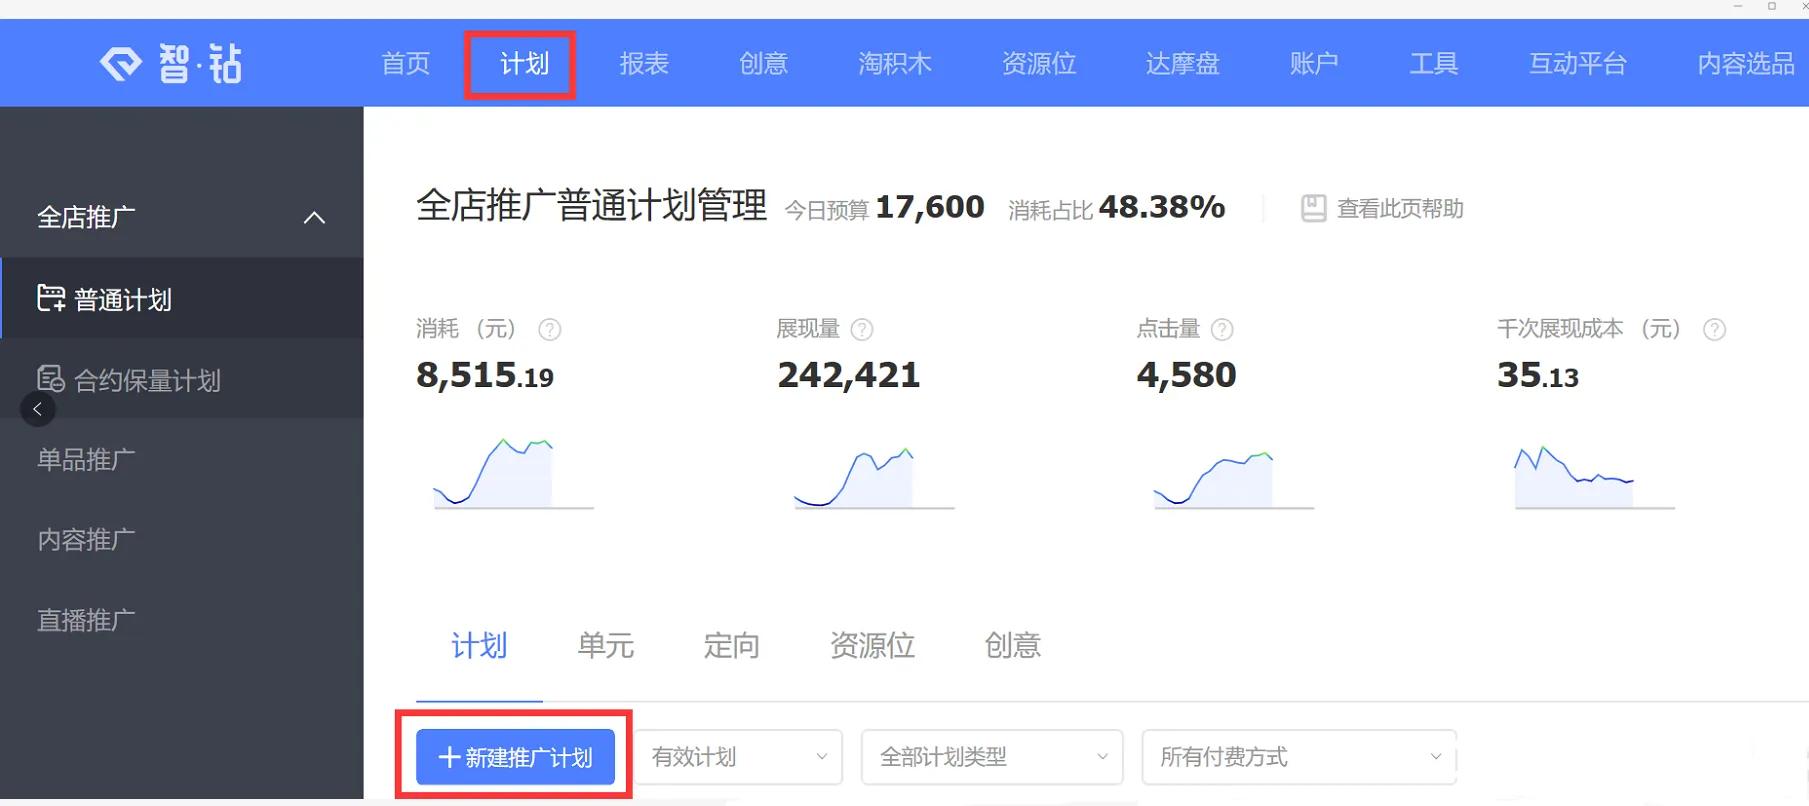The image size is (1809, 806).
Task: Click the help icon beside 千次展现成本
Action: (x=1714, y=329)
